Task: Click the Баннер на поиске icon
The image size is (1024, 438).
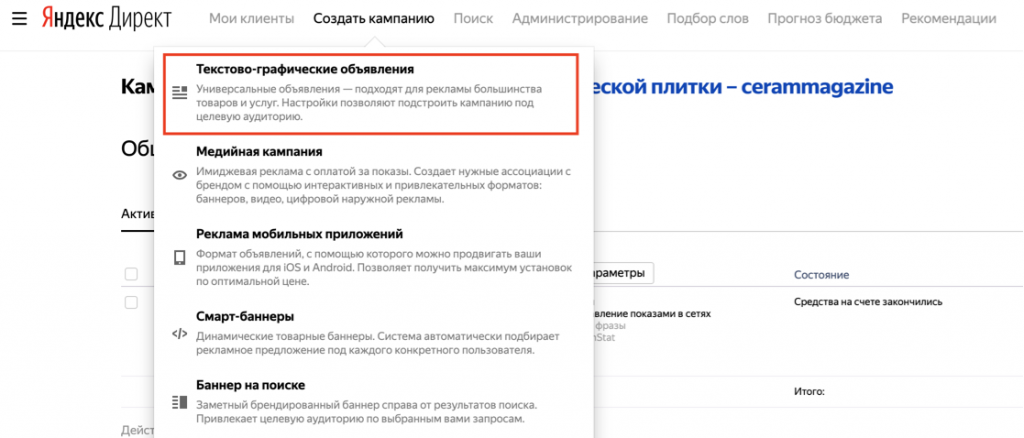Action: click(180, 402)
